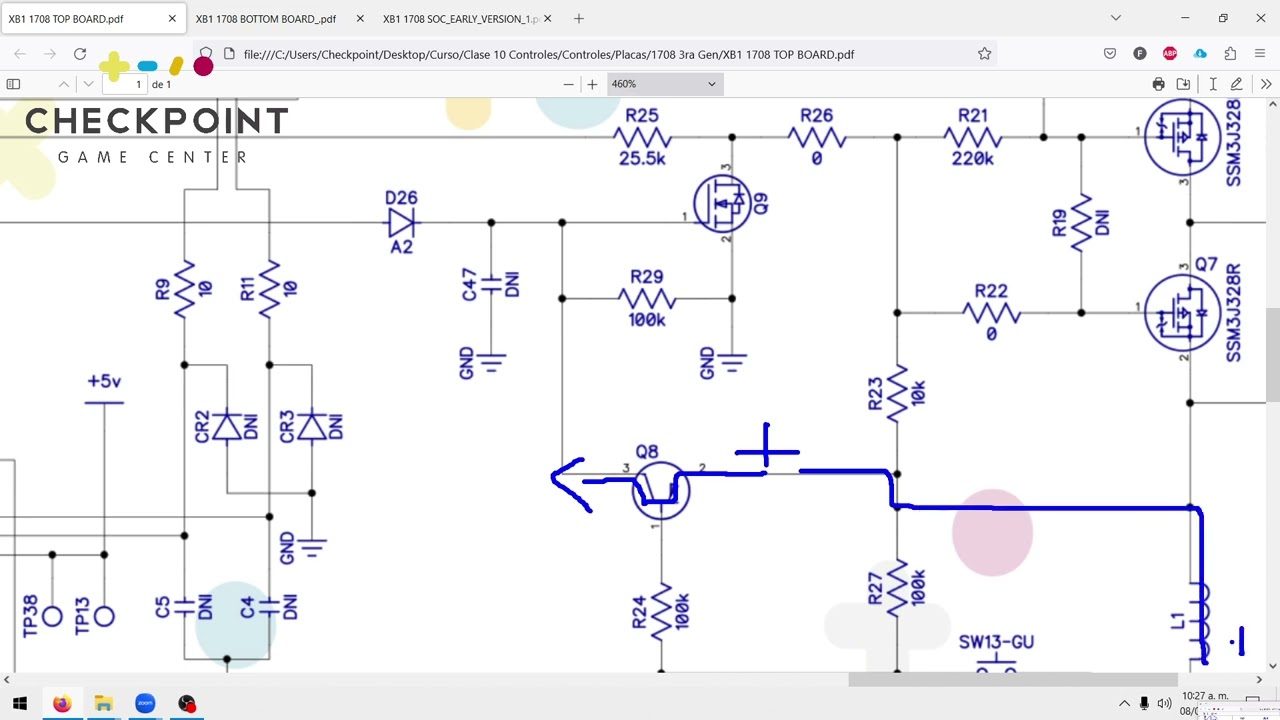Go to next PDF page

pos(88,84)
